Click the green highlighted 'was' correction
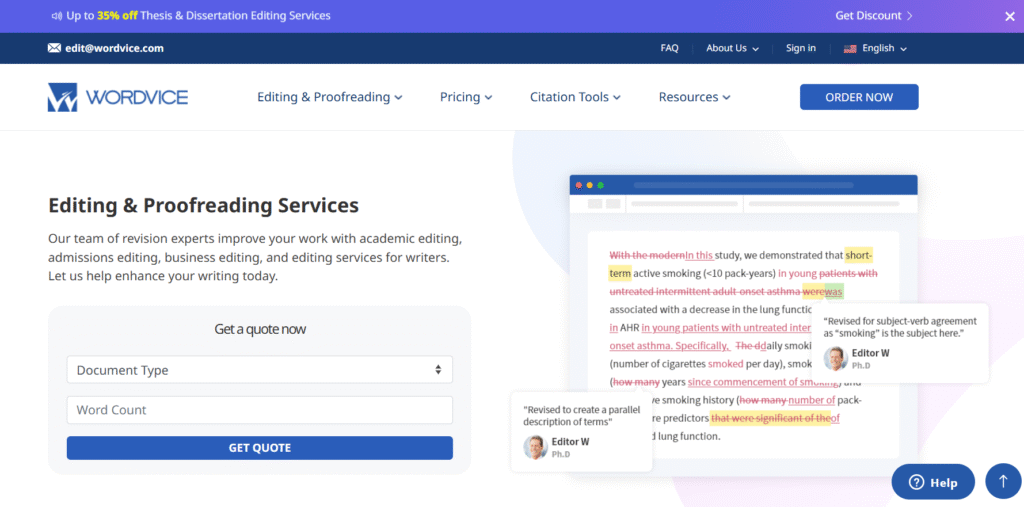 tap(834, 291)
